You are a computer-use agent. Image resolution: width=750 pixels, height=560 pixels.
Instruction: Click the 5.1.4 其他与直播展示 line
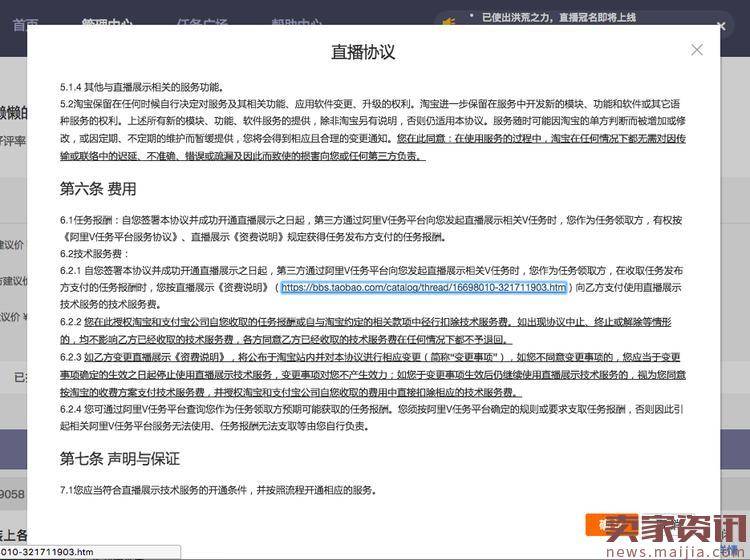coord(142,87)
